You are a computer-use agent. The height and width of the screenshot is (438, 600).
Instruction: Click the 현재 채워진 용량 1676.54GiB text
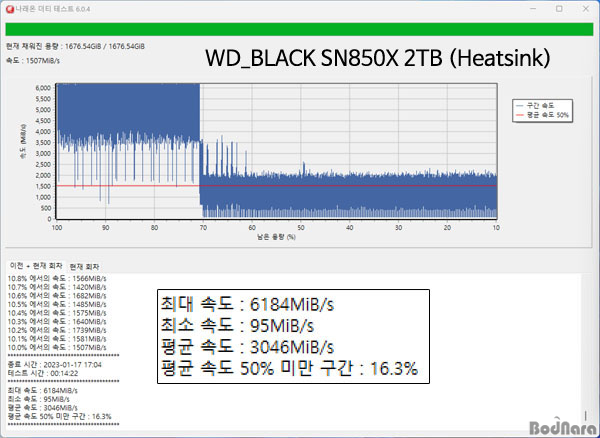75,46
